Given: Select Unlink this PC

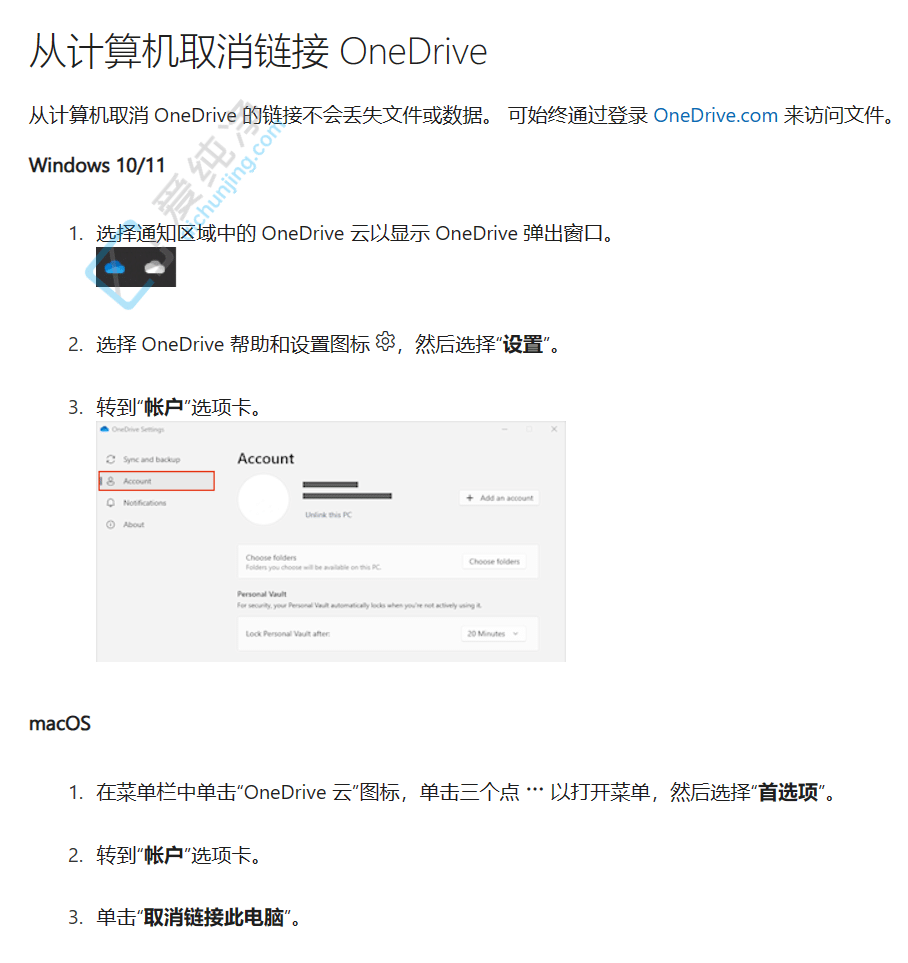Looking at the screenshot, I should click(x=329, y=515).
